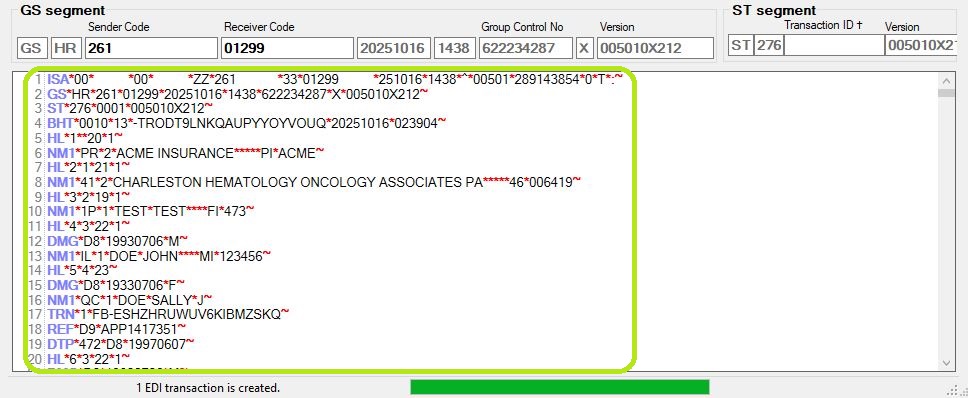Screen dimensions: 968x398
Task: Click the HR functional code box
Action: pyautogui.click(x=67, y=48)
